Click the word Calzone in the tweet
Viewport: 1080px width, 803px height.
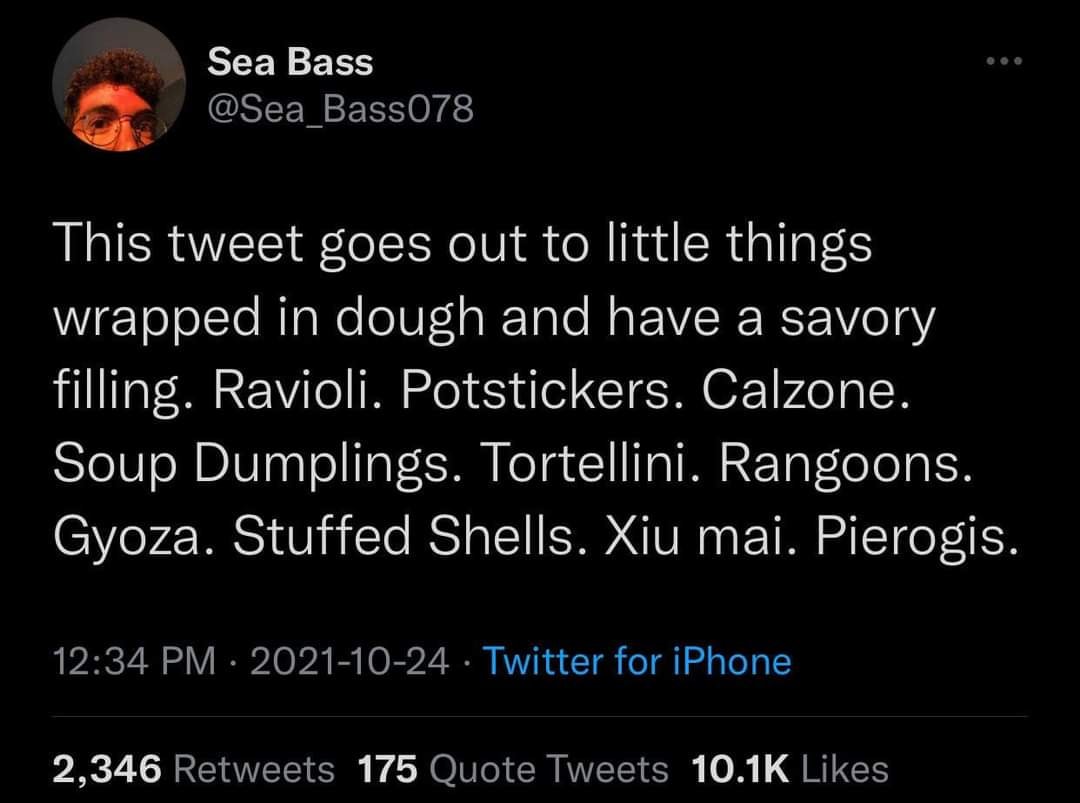[806, 391]
